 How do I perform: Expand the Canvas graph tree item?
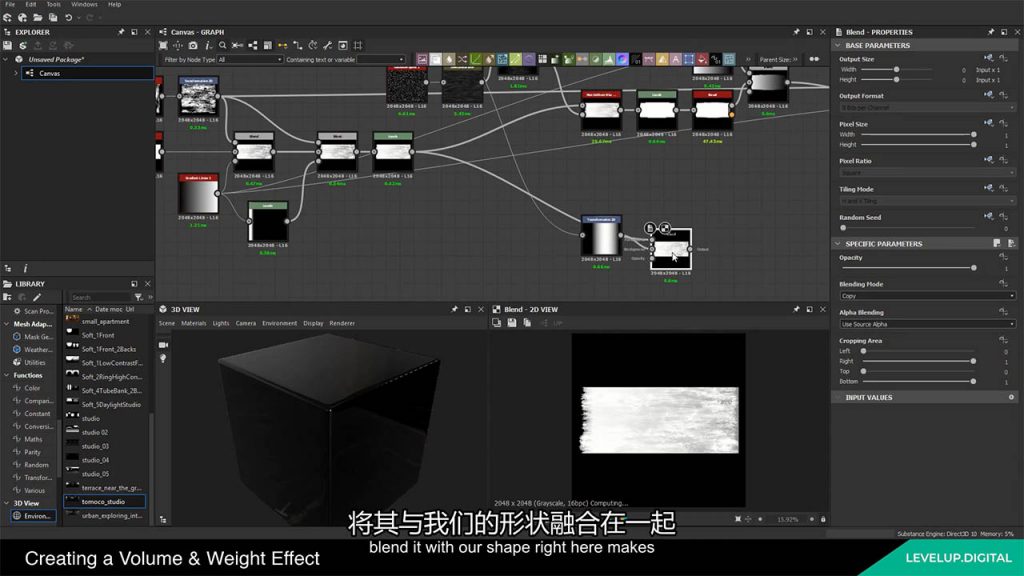pos(16,73)
